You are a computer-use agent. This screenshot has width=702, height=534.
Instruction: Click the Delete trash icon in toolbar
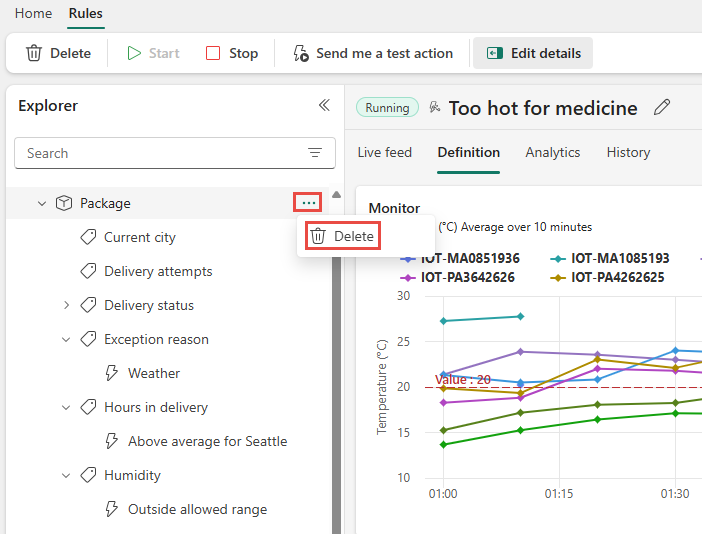coord(34,53)
